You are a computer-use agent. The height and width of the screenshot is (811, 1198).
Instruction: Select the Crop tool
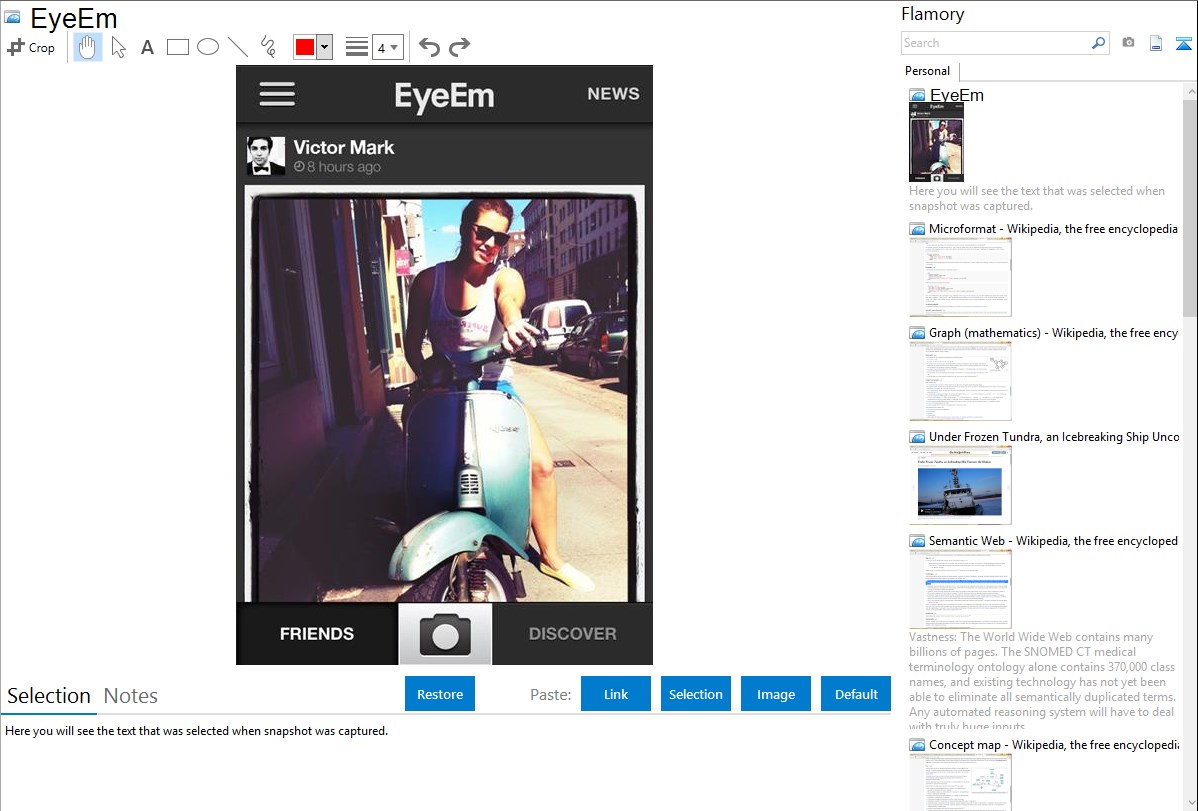click(31, 47)
